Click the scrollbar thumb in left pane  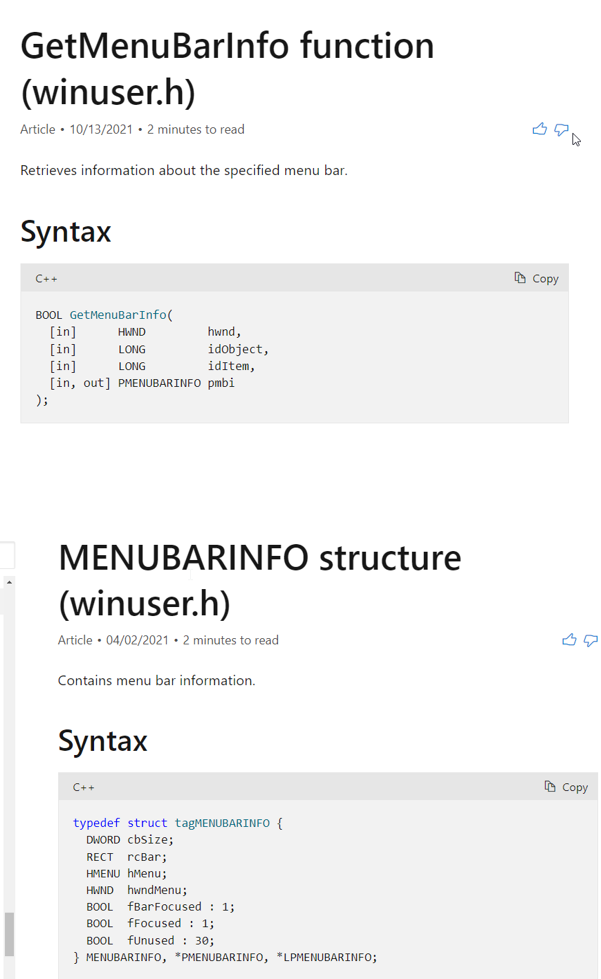(9, 934)
